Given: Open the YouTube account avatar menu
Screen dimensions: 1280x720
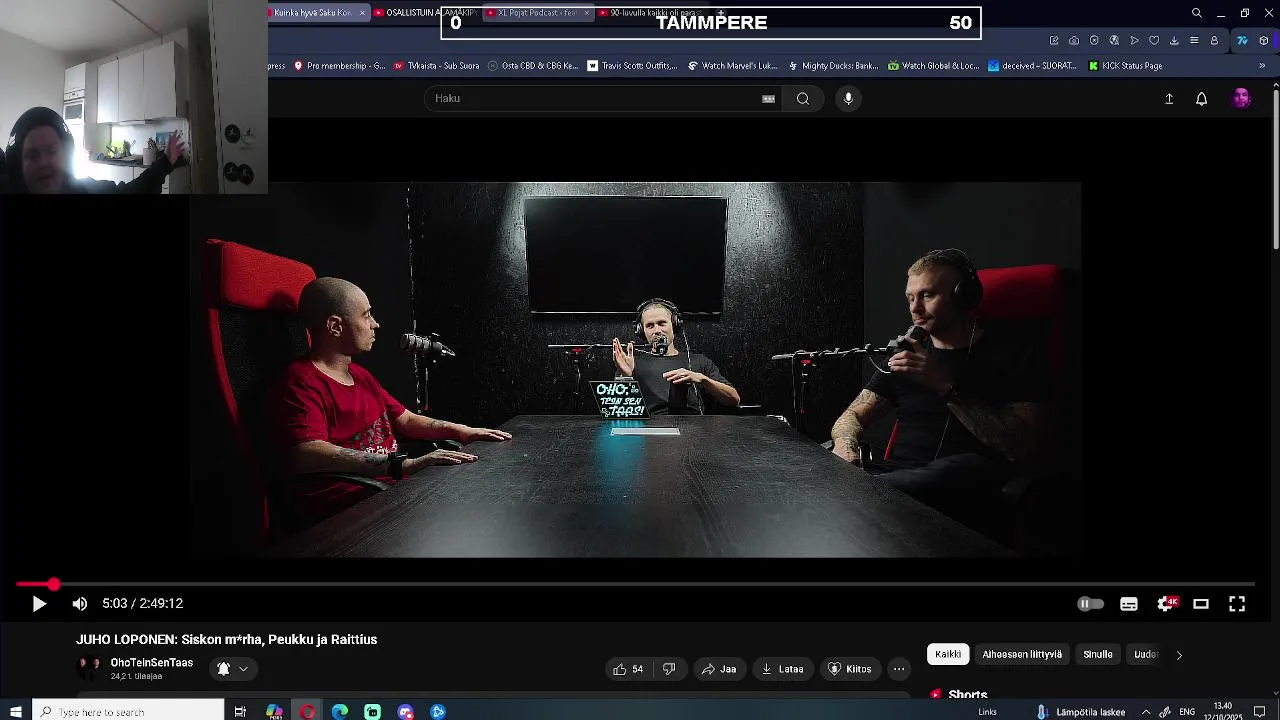Looking at the screenshot, I should pyautogui.click(x=1242, y=98).
